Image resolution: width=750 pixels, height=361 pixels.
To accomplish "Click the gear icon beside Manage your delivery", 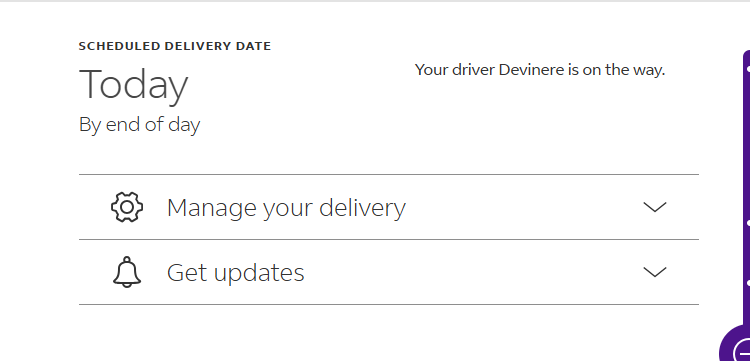I will tap(127, 207).
